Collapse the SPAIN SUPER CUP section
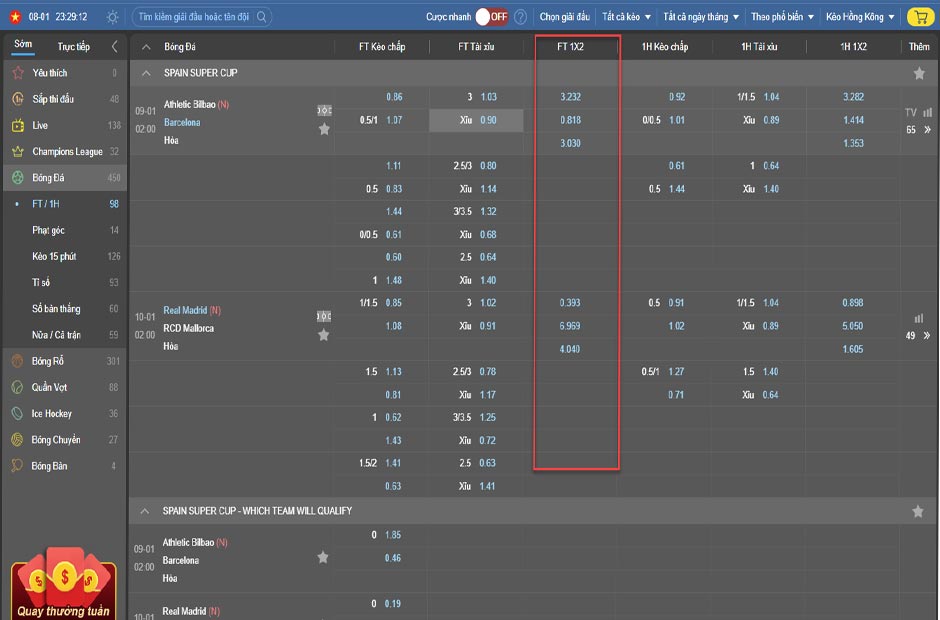This screenshot has width=940, height=620. (x=146, y=73)
